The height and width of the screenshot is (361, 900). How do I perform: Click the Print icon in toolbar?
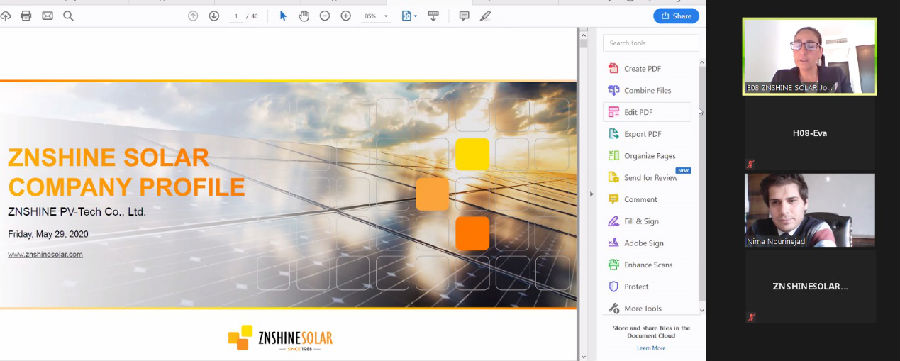pyautogui.click(x=26, y=16)
